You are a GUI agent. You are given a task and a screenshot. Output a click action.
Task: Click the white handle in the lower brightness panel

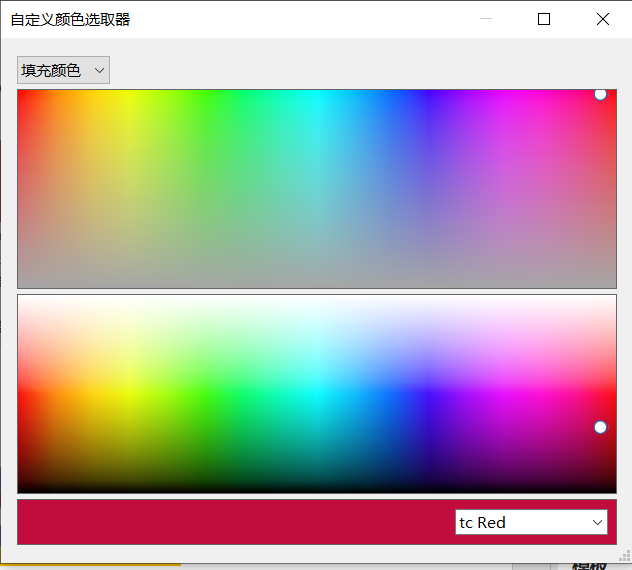(x=600, y=427)
